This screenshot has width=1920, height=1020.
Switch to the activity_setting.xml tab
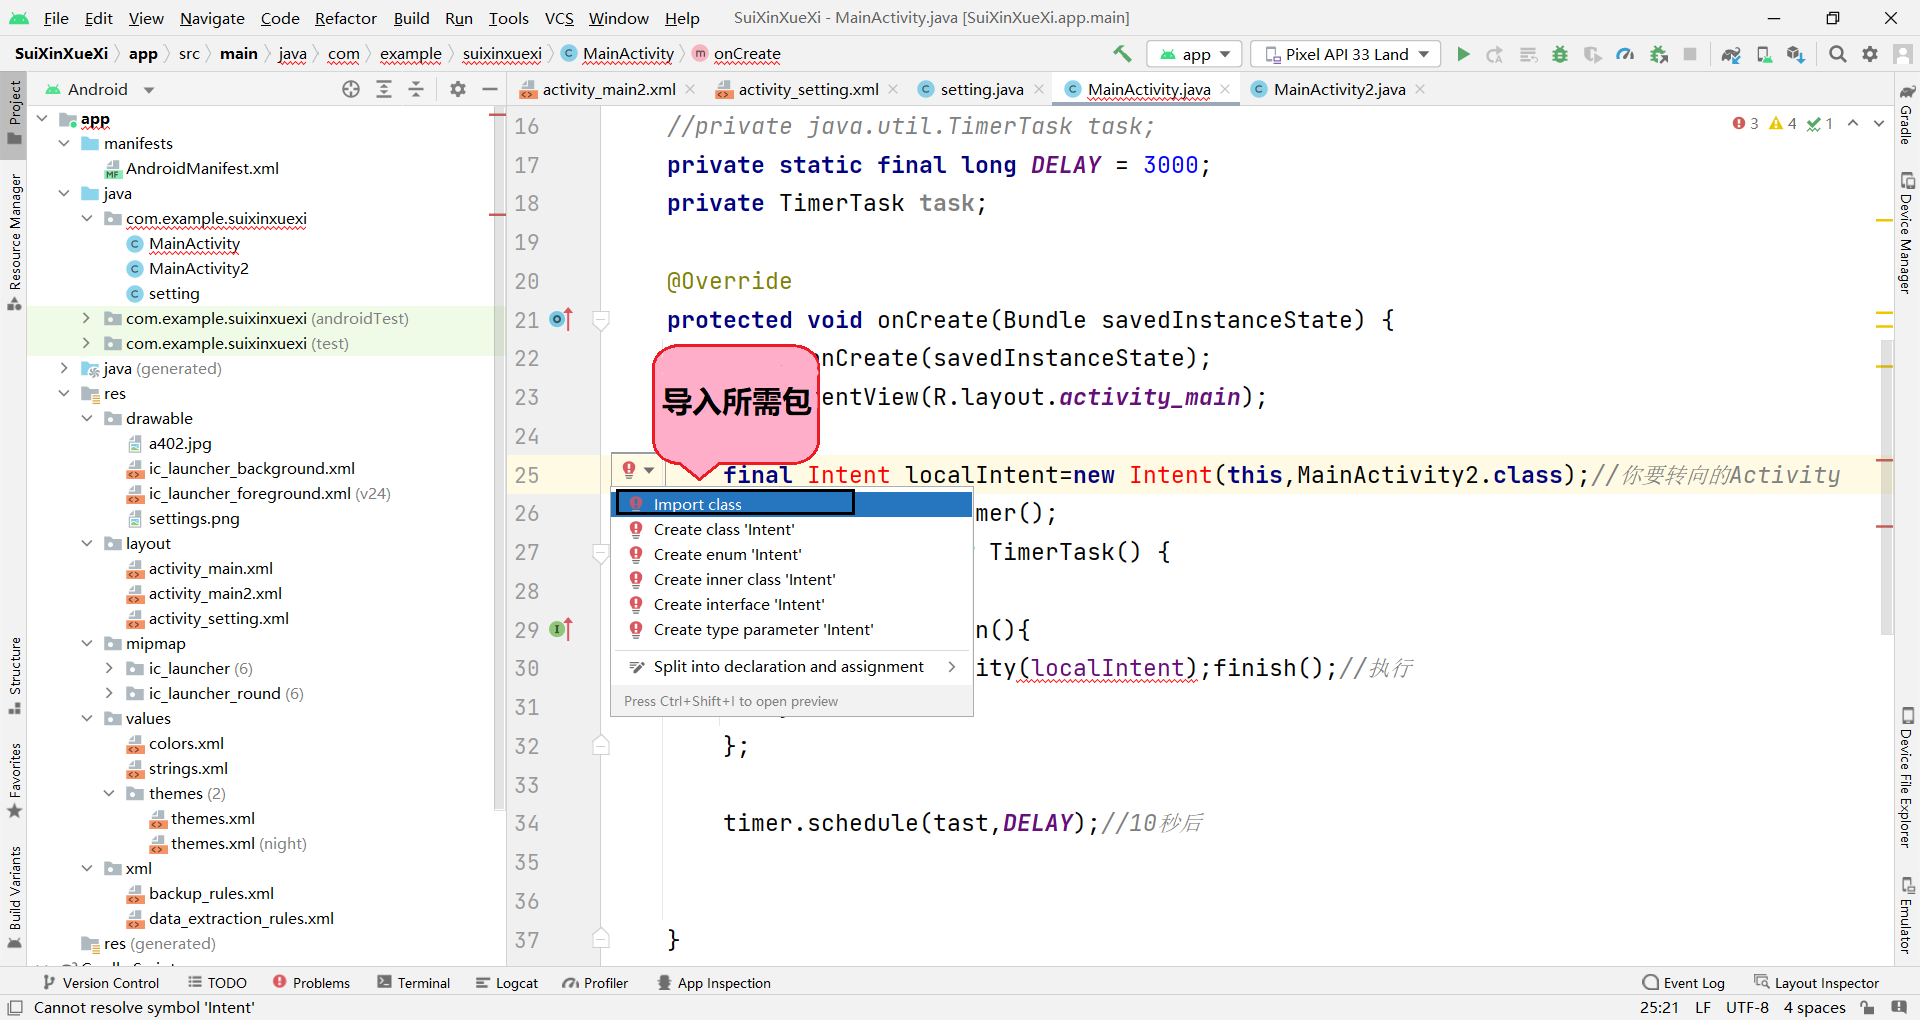(x=808, y=89)
